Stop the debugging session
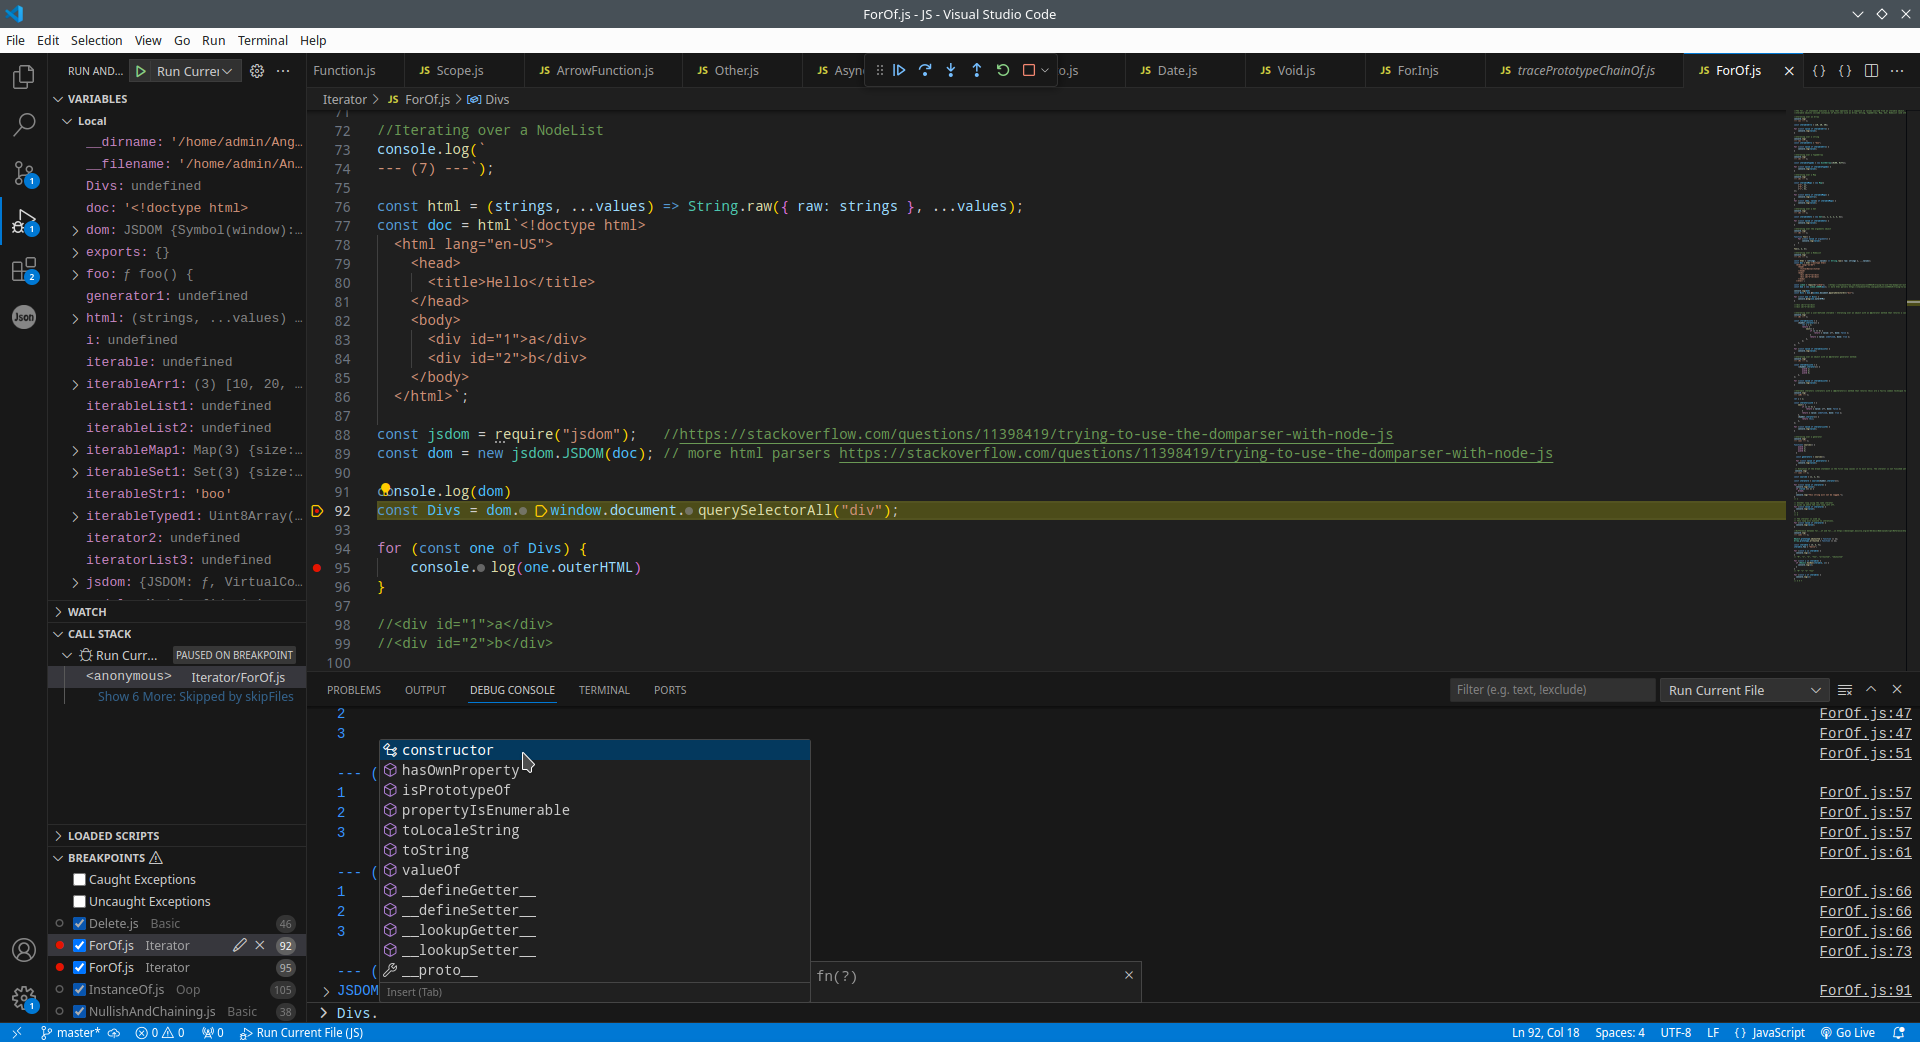Screen dimensions: 1920x1042 click(1029, 70)
